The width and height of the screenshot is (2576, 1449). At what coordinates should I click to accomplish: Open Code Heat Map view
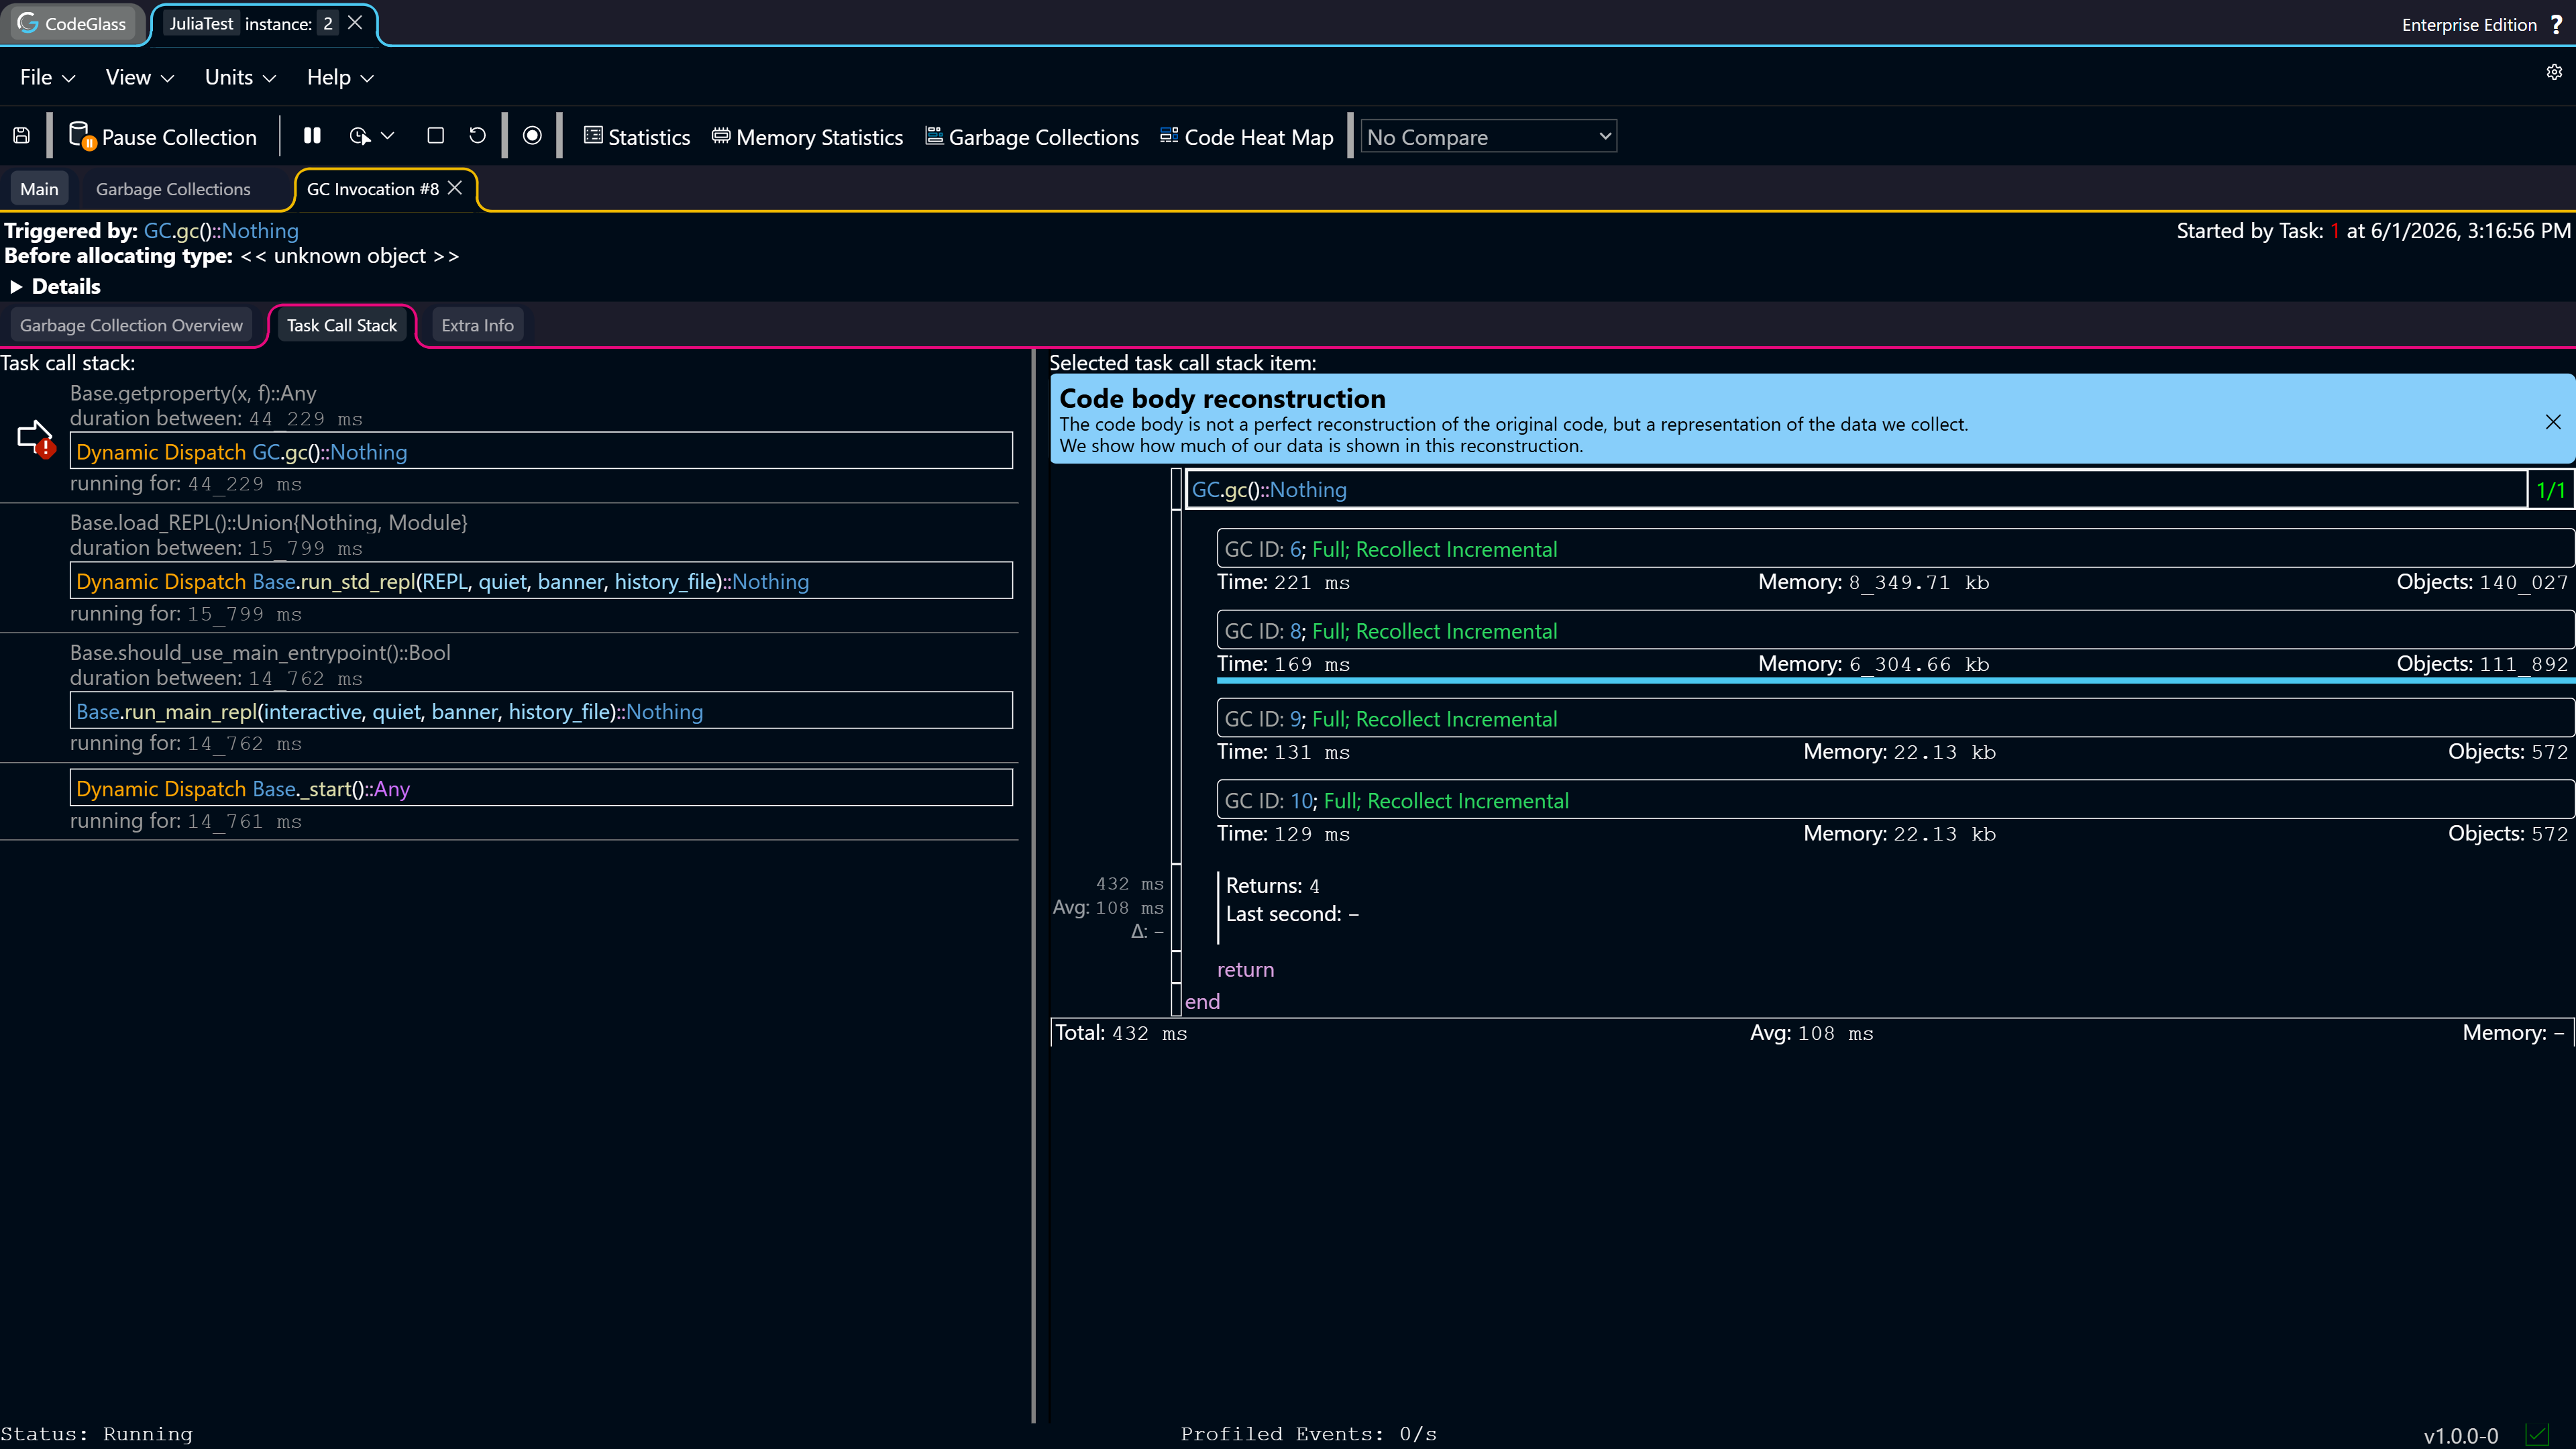[1247, 137]
